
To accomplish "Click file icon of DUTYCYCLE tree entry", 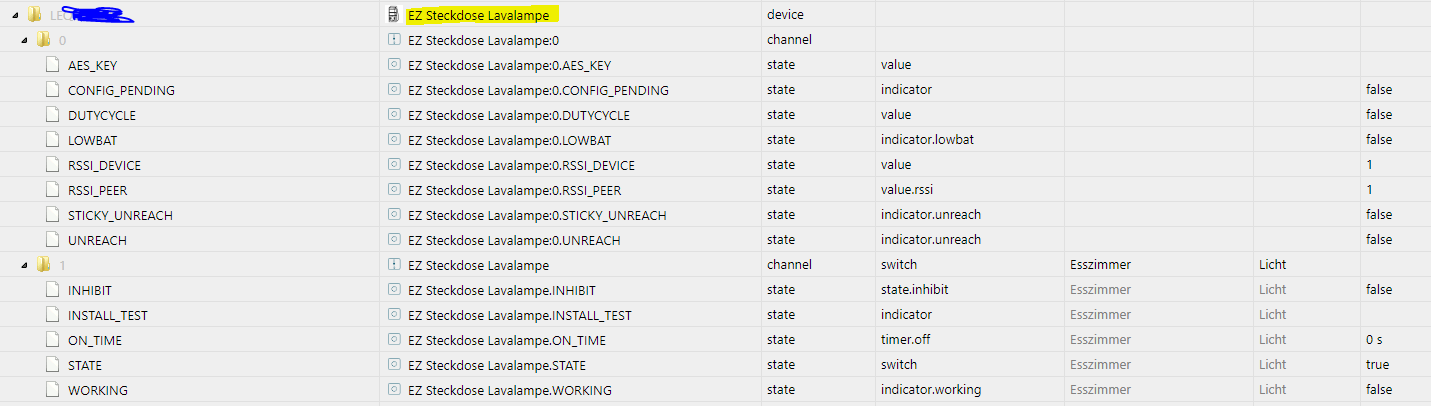I will [x=53, y=115].
